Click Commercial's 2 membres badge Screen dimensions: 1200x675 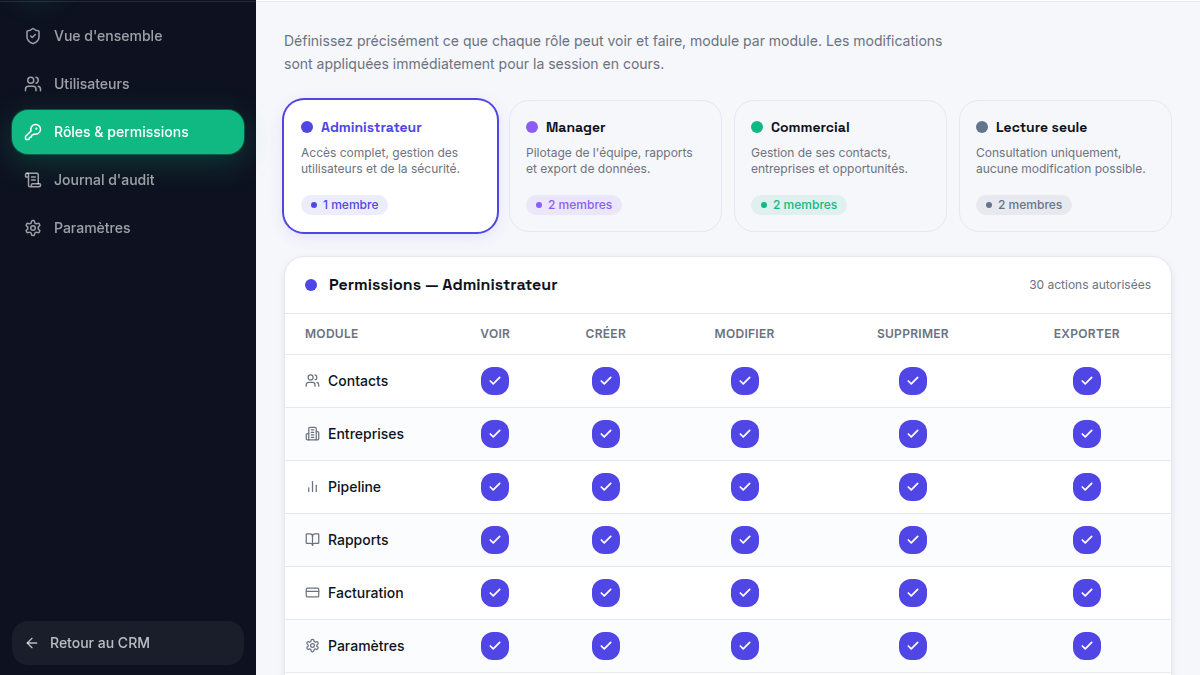point(799,205)
